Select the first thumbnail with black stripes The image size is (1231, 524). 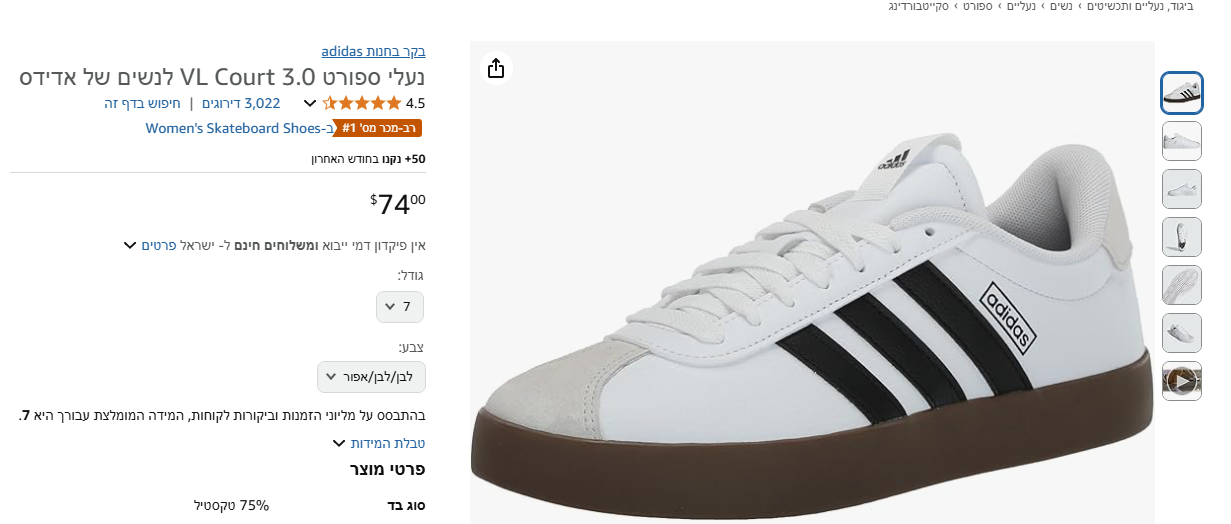[1181, 93]
